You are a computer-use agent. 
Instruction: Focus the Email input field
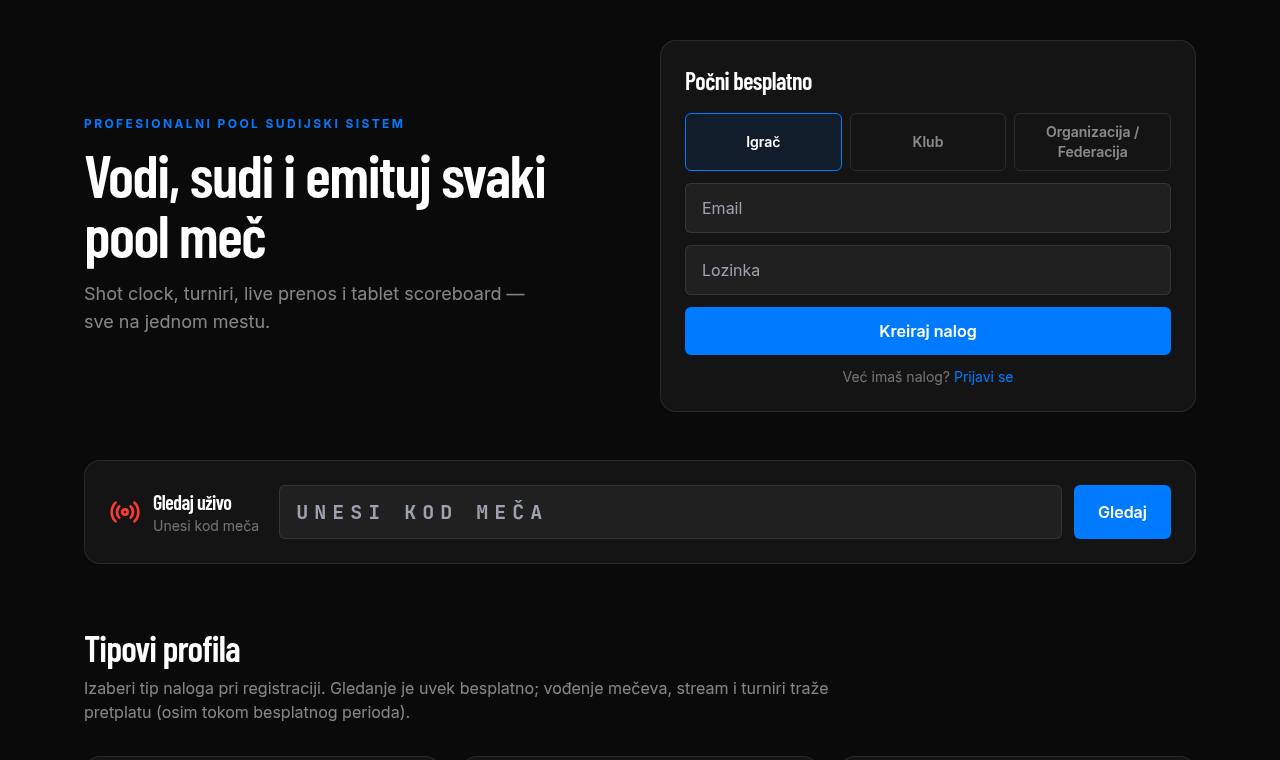pos(928,208)
